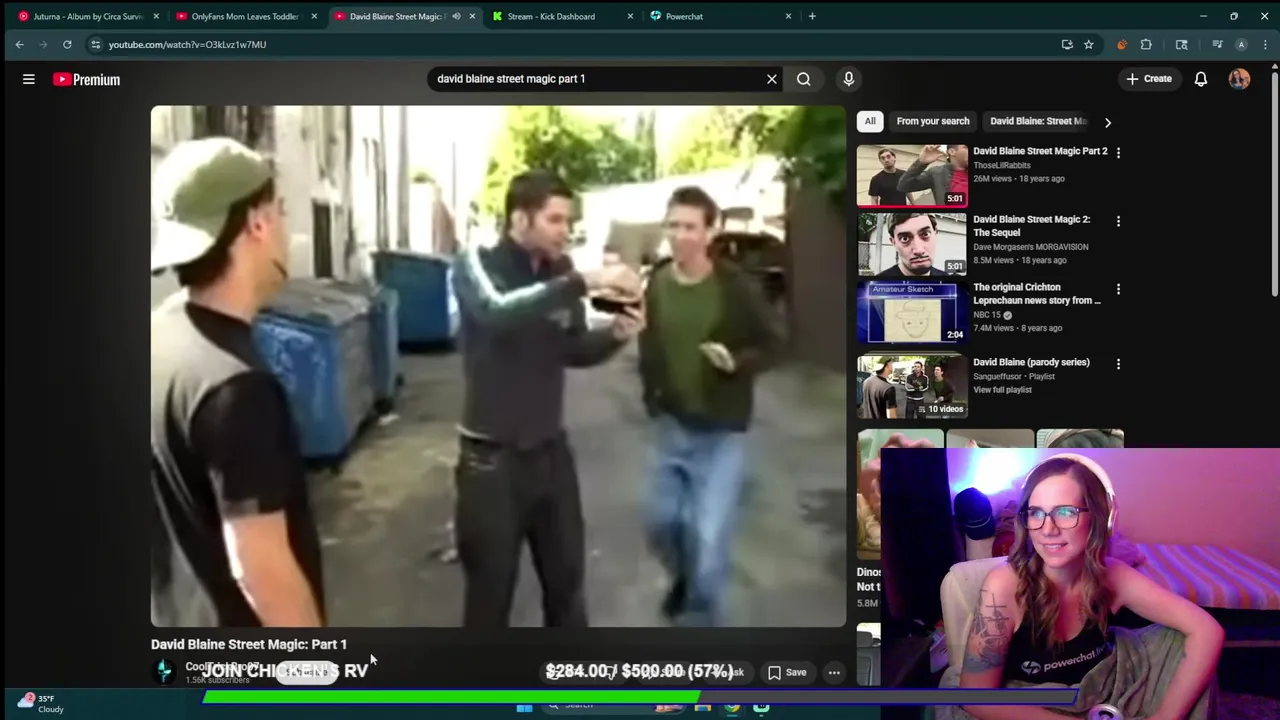Open the YouTube hamburger guide menu

[x=29, y=79]
